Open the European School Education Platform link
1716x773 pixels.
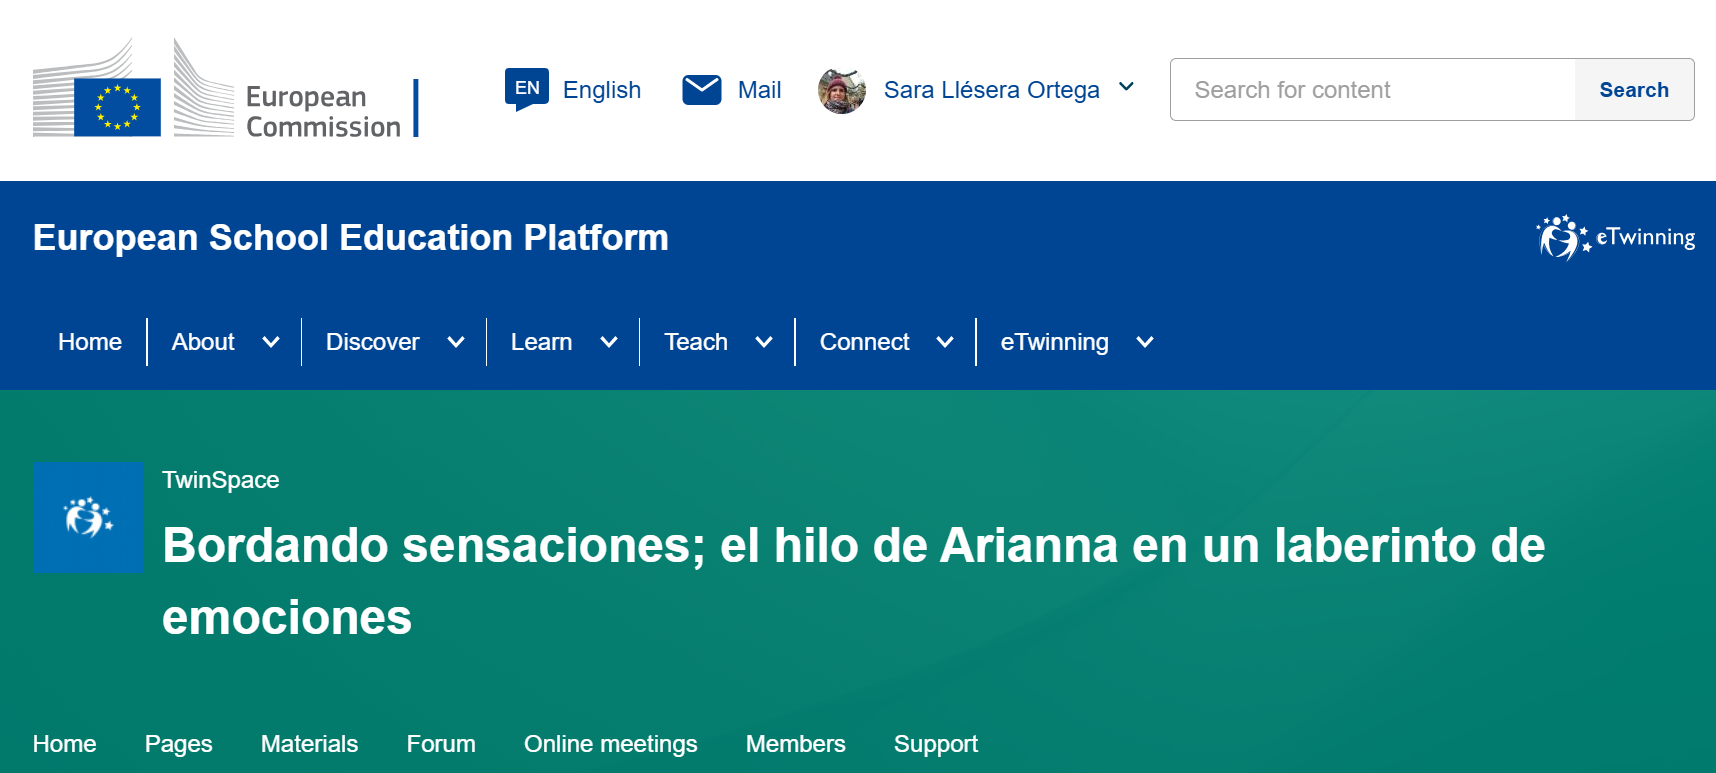(350, 238)
